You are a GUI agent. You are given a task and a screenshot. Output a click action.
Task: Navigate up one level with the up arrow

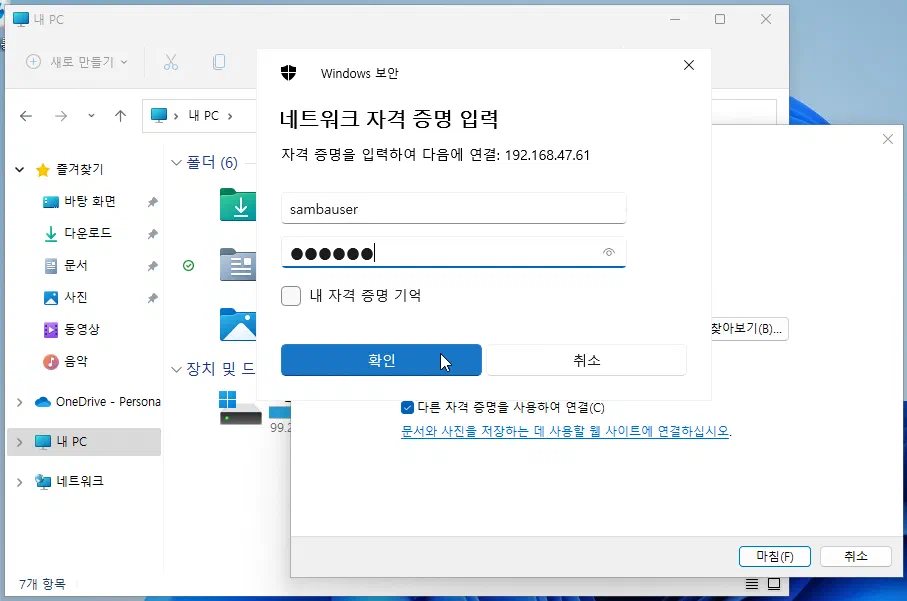(119, 116)
